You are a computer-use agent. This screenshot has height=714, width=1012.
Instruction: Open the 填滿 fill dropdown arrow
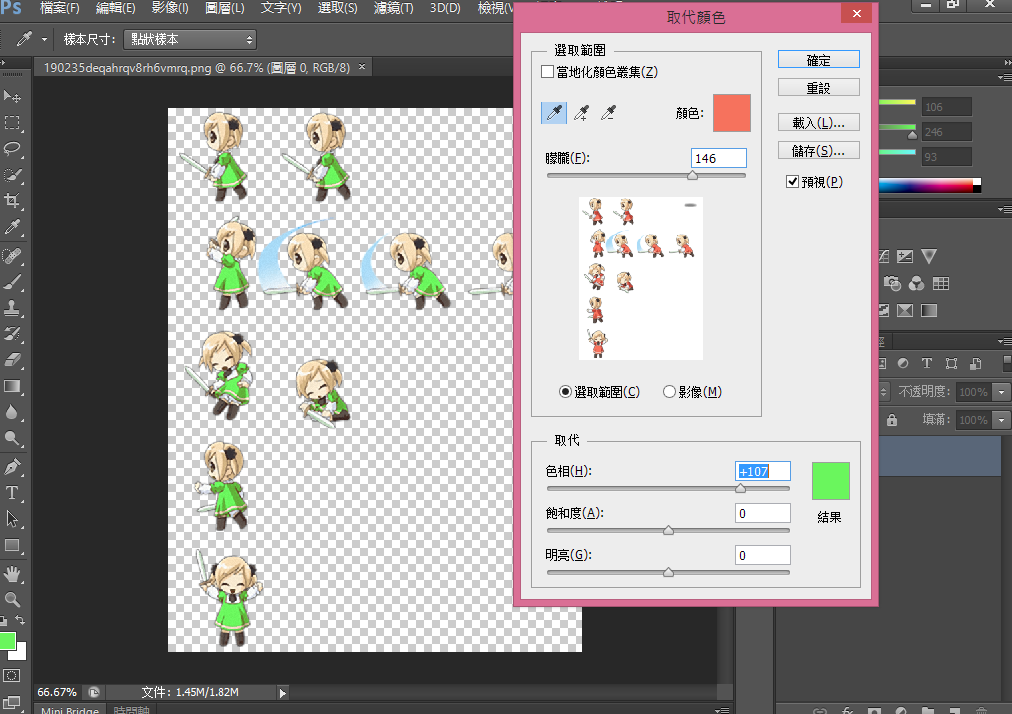(x=1002, y=420)
